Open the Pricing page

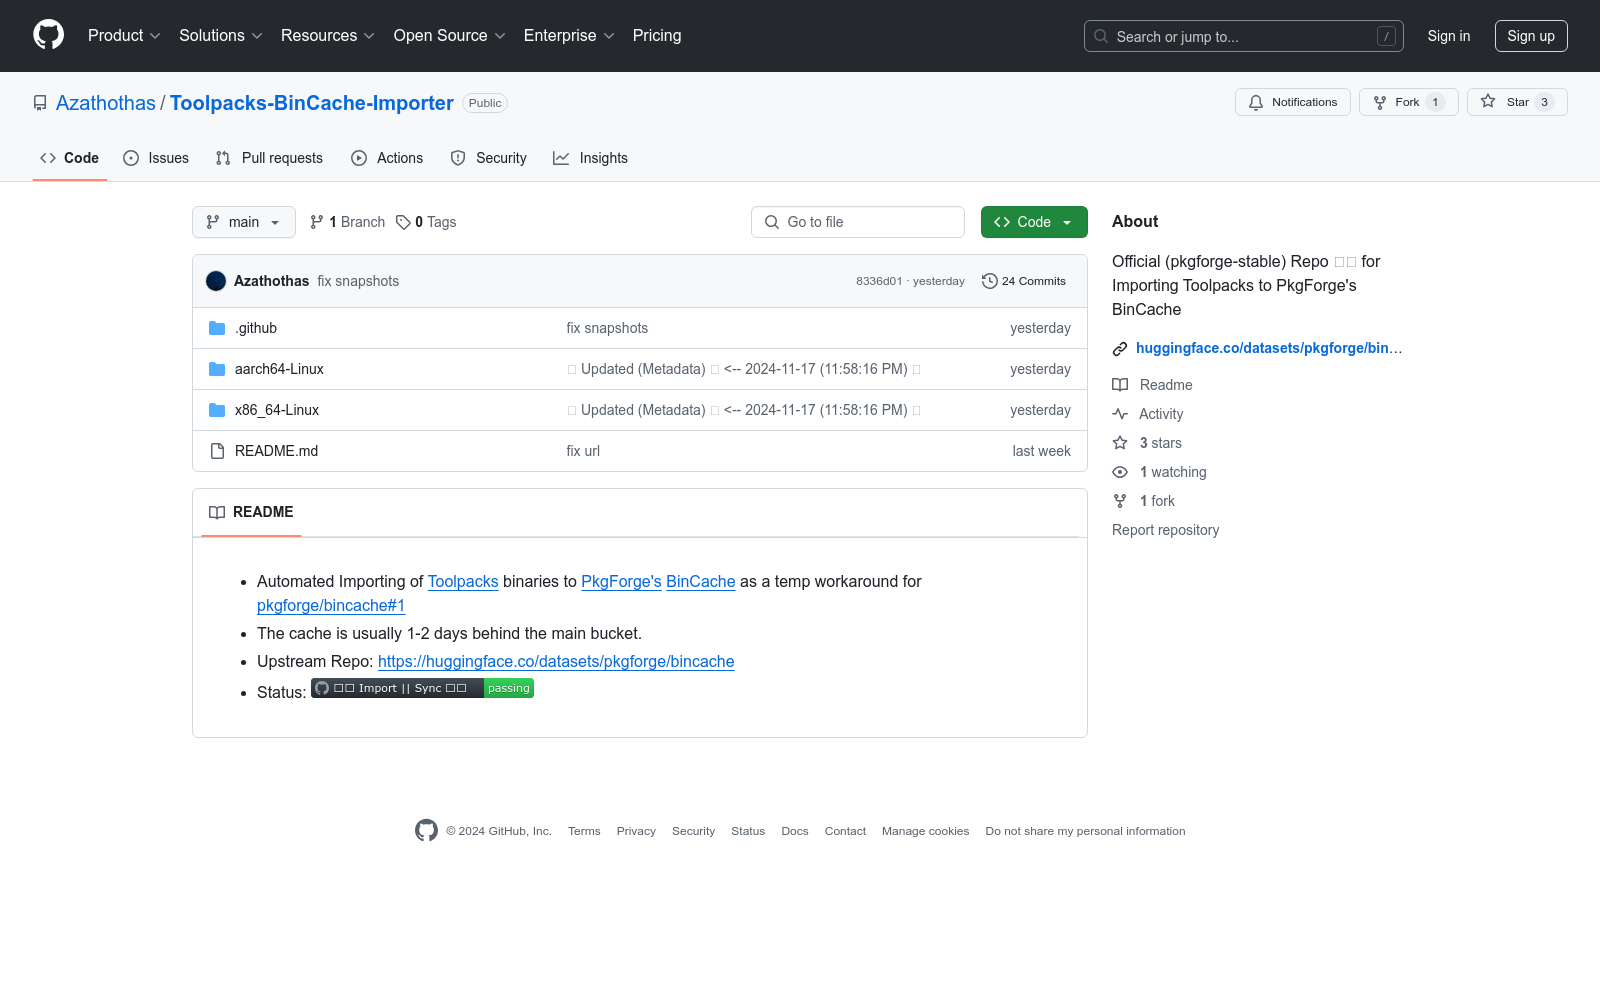click(x=657, y=36)
